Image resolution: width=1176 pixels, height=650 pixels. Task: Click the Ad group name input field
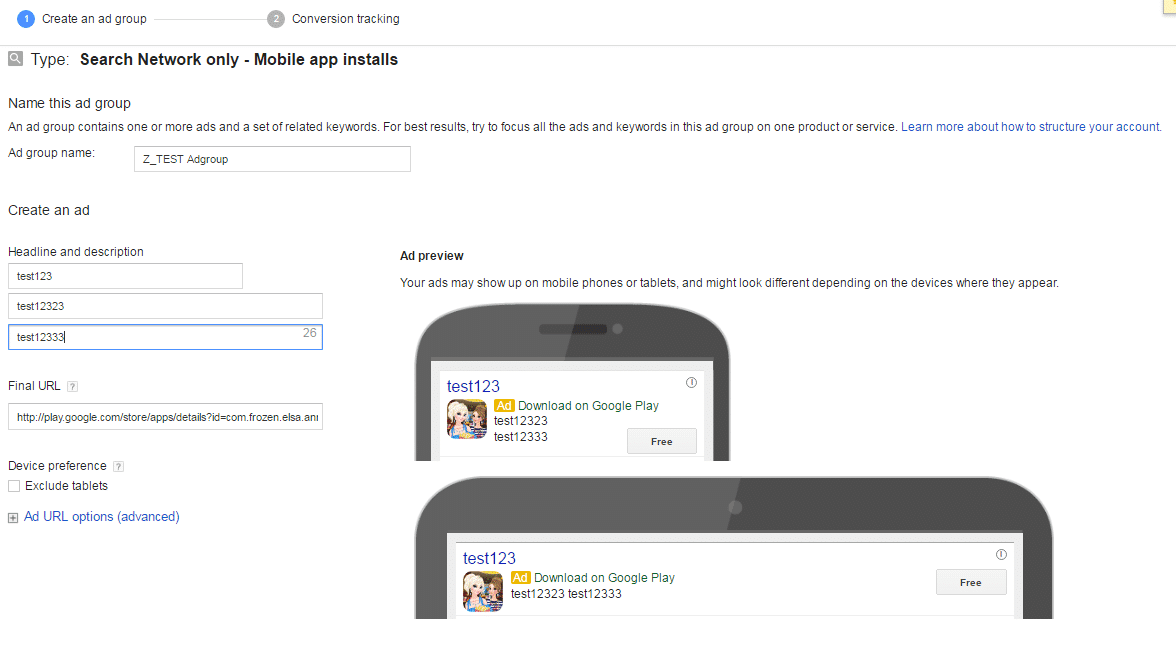coord(272,159)
